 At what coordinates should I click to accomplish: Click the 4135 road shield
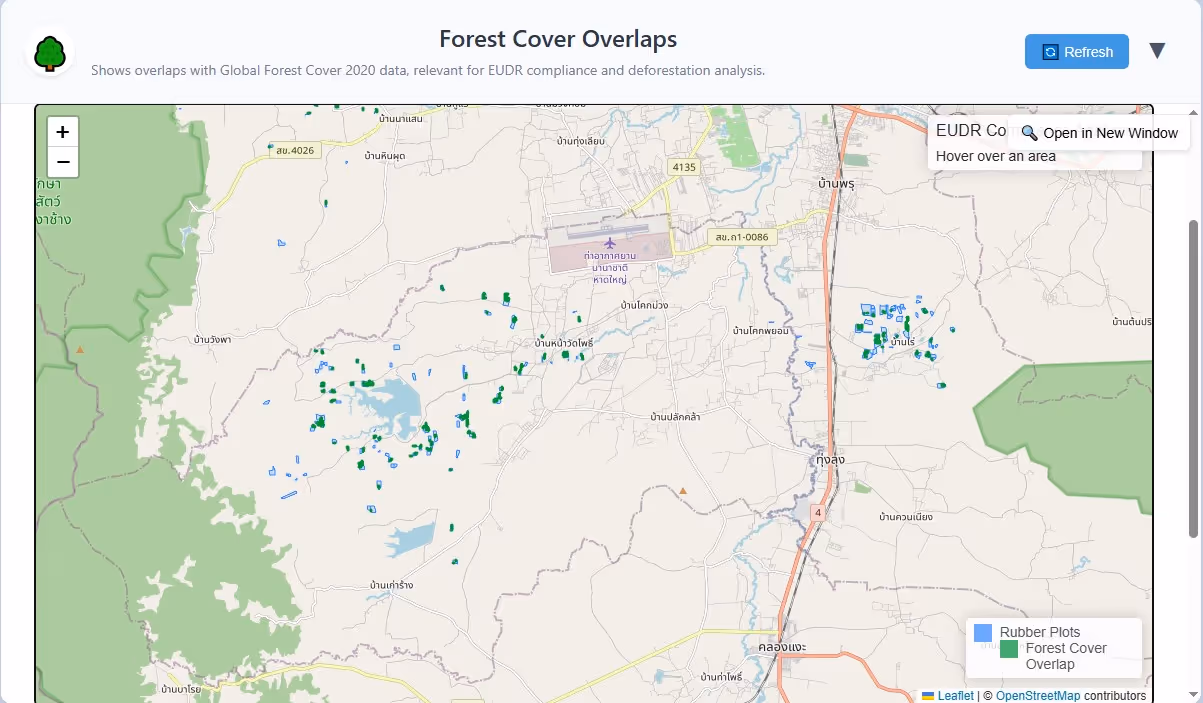coord(684,167)
